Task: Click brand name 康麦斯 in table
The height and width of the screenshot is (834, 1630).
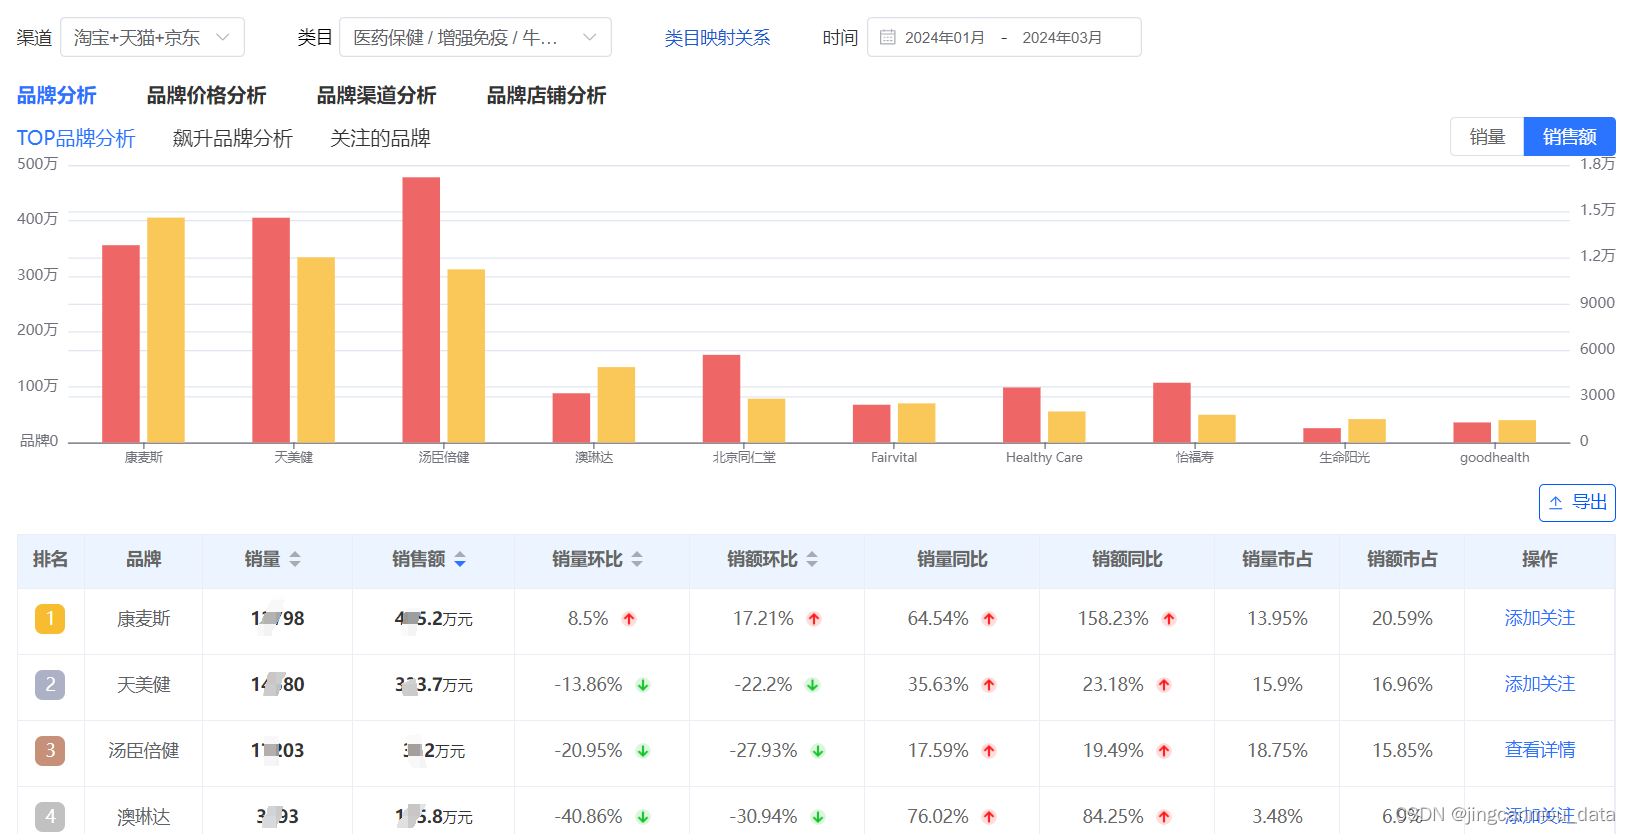Action: (144, 619)
